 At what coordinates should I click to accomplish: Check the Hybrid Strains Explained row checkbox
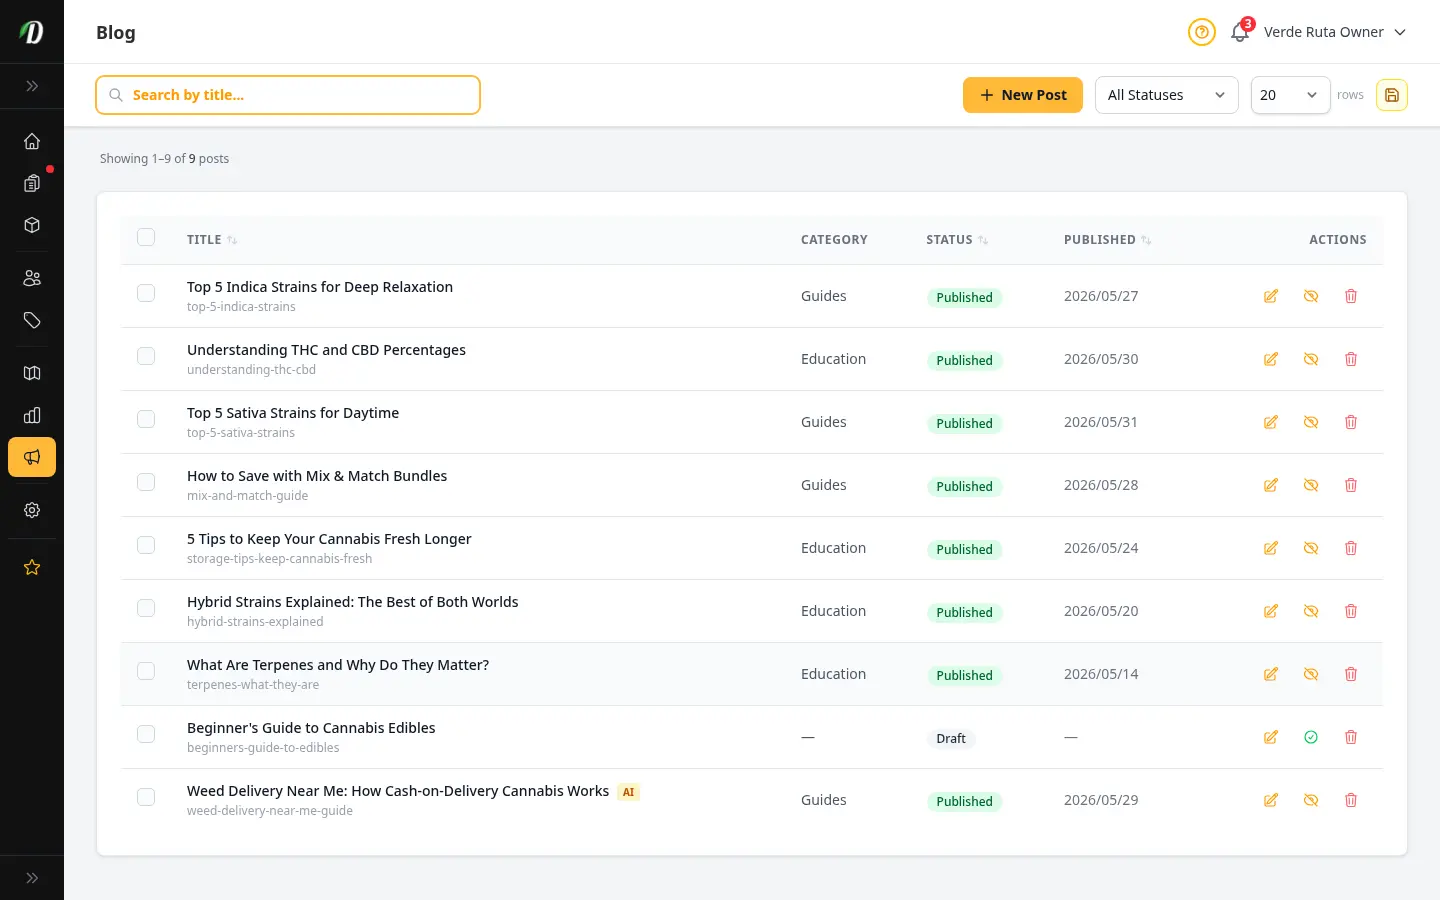pyautogui.click(x=146, y=608)
